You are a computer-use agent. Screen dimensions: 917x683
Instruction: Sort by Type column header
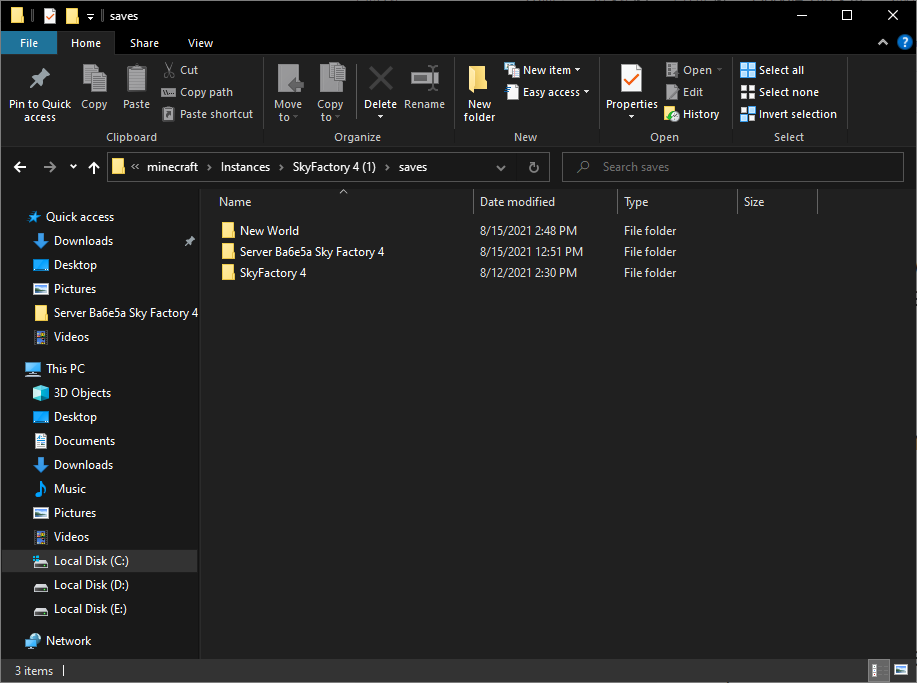point(636,202)
